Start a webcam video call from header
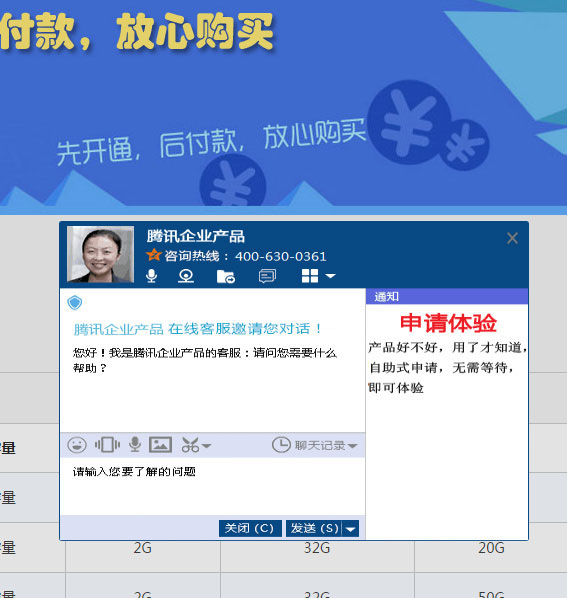The image size is (567, 598). [x=186, y=276]
